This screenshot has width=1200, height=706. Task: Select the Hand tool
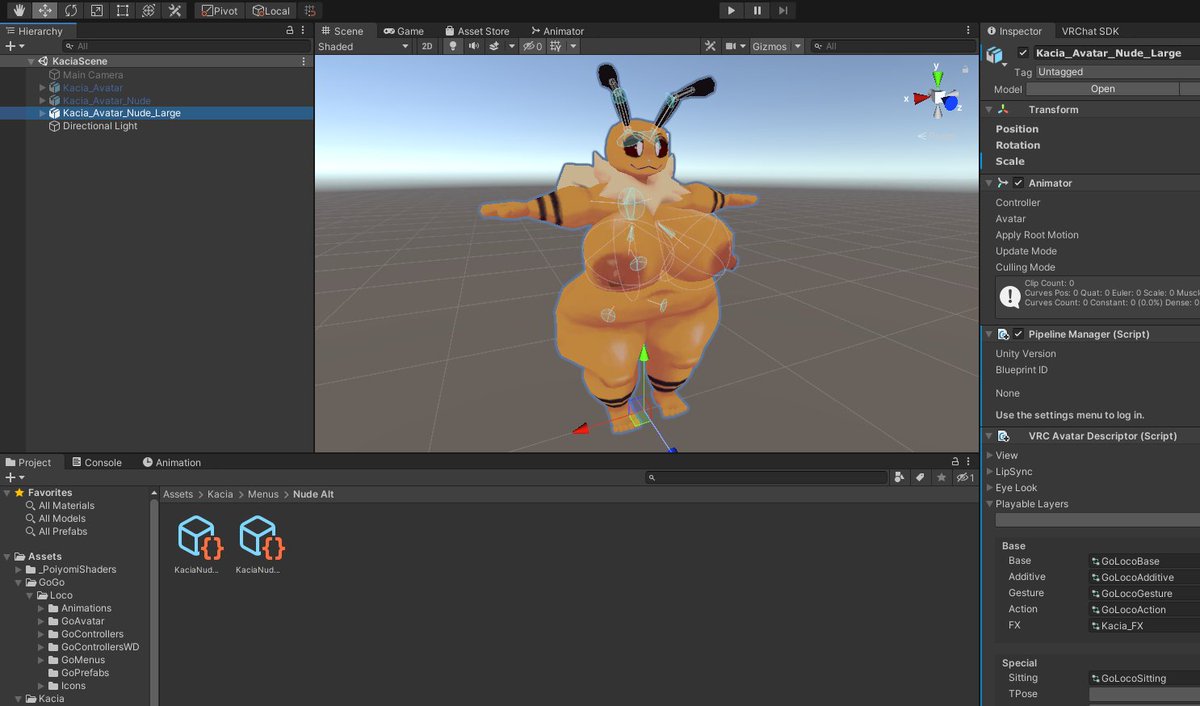pyautogui.click(x=19, y=10)
